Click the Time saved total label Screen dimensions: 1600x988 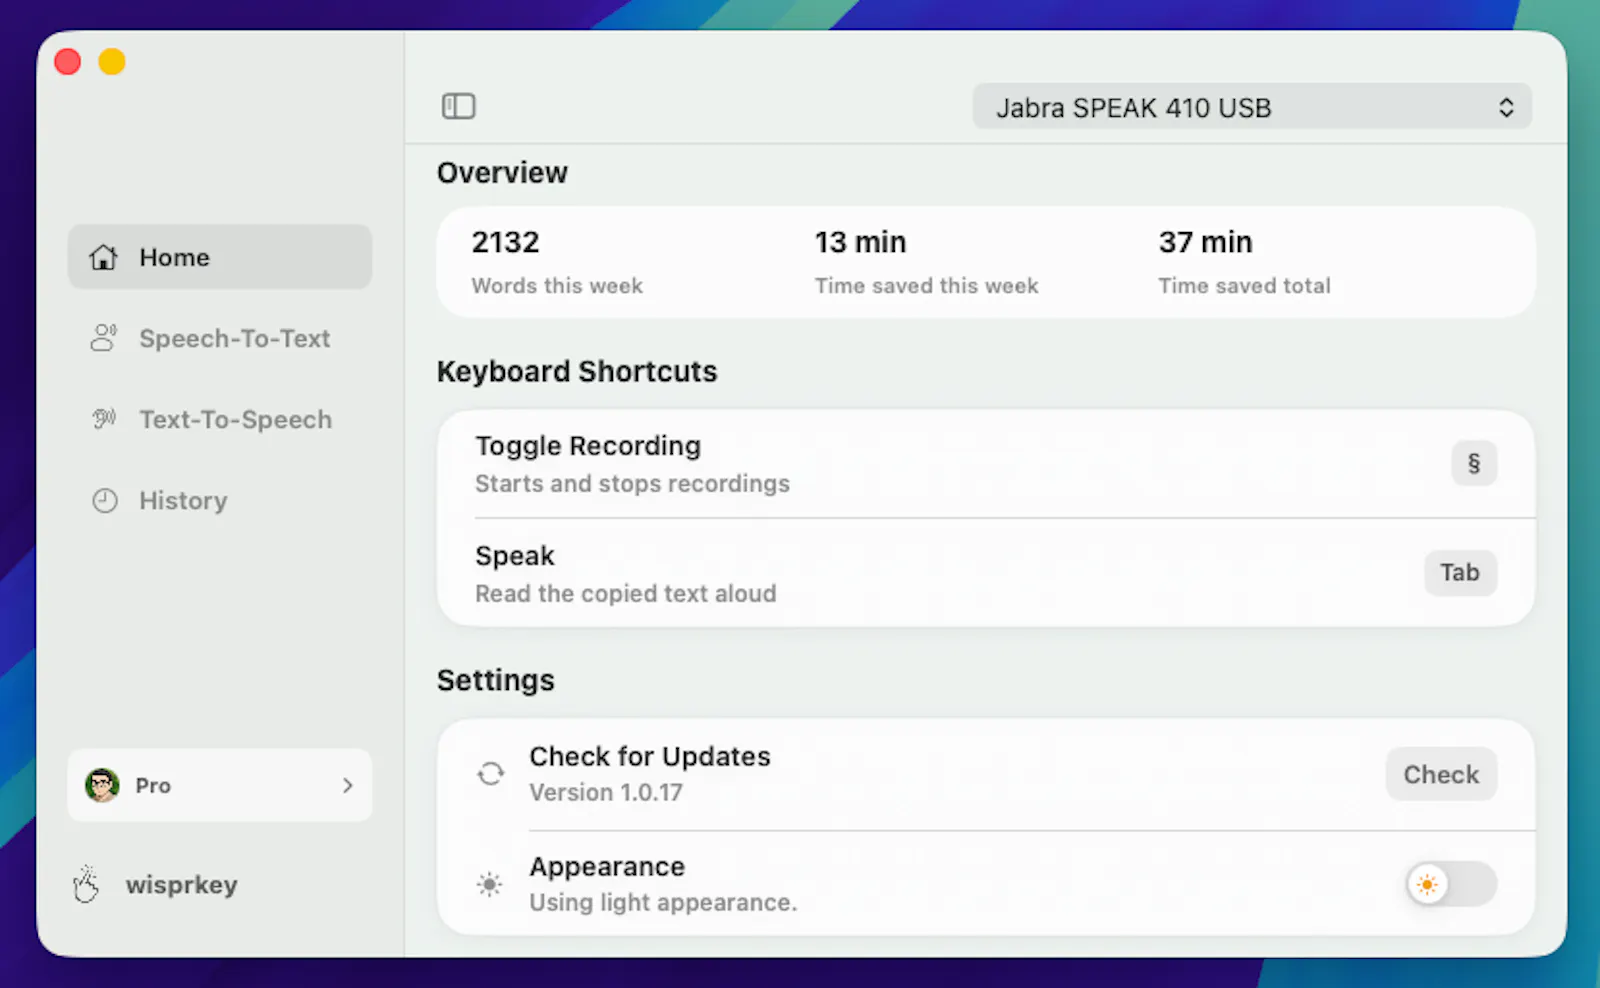pyautogui.click(x=1244, y=286)
